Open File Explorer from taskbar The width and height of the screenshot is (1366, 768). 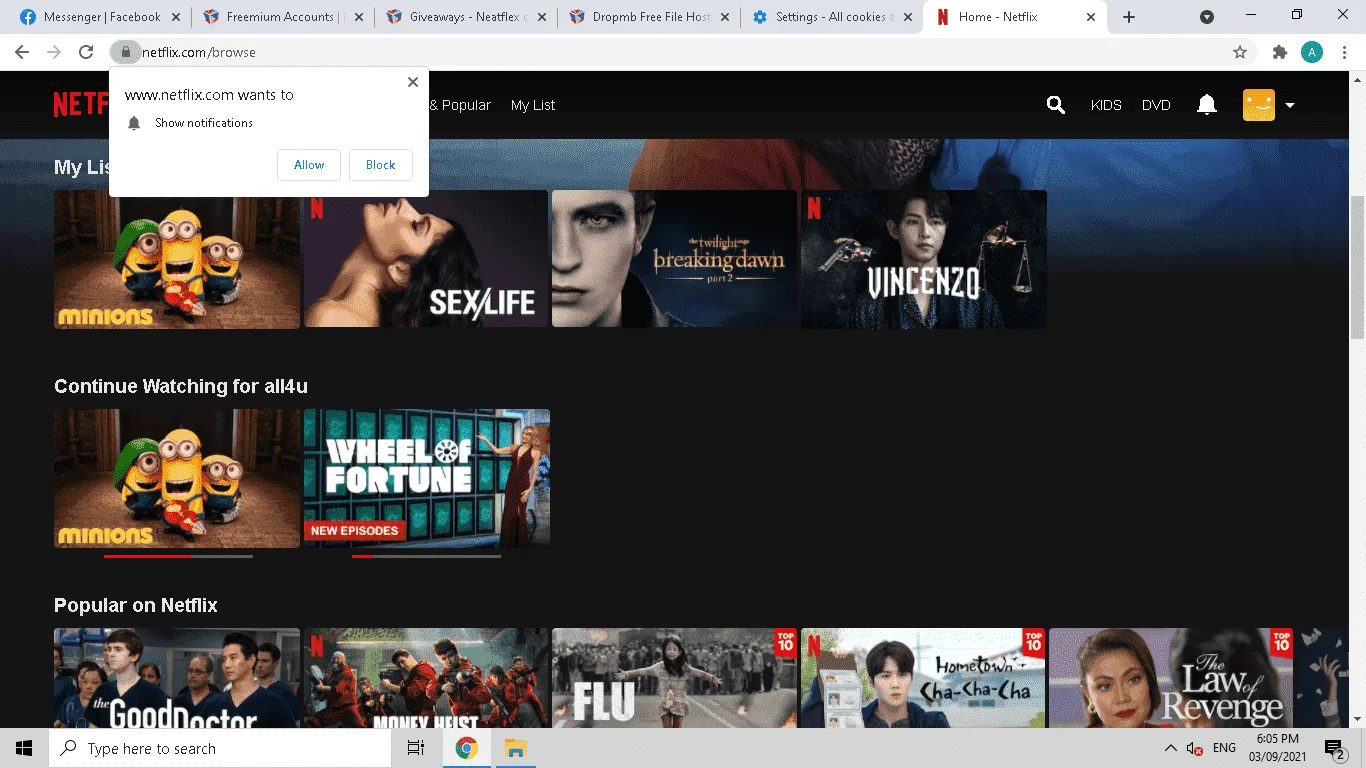515,748
